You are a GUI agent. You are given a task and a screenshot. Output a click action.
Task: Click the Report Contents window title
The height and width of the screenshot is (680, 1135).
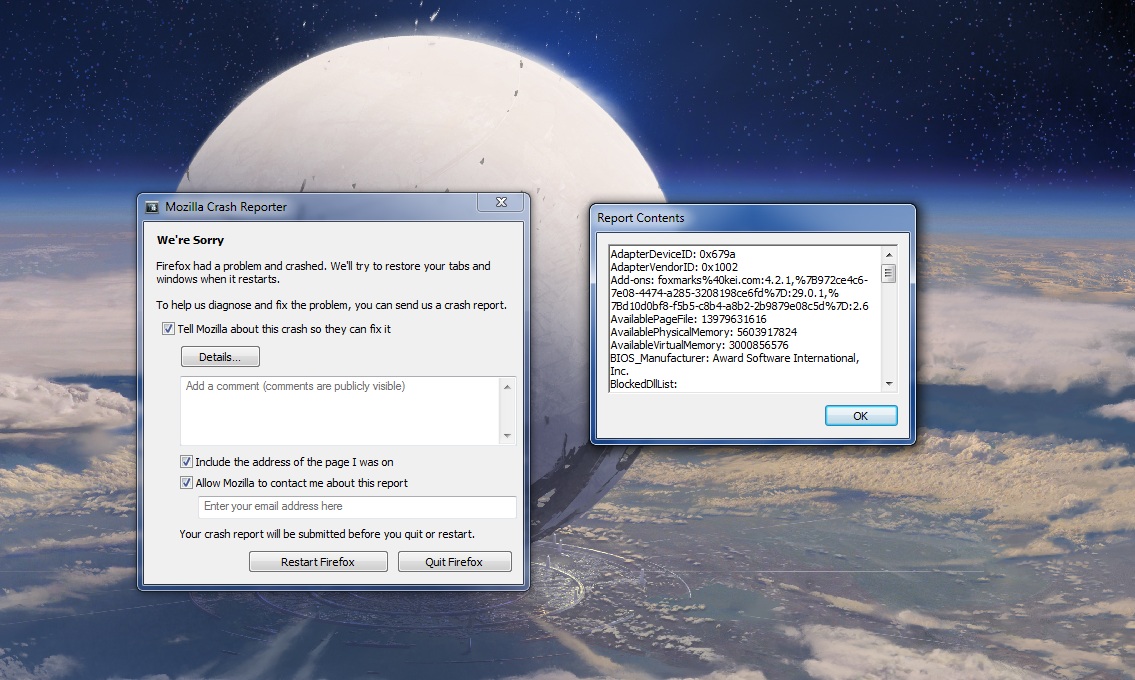click(x=641, y=218)
